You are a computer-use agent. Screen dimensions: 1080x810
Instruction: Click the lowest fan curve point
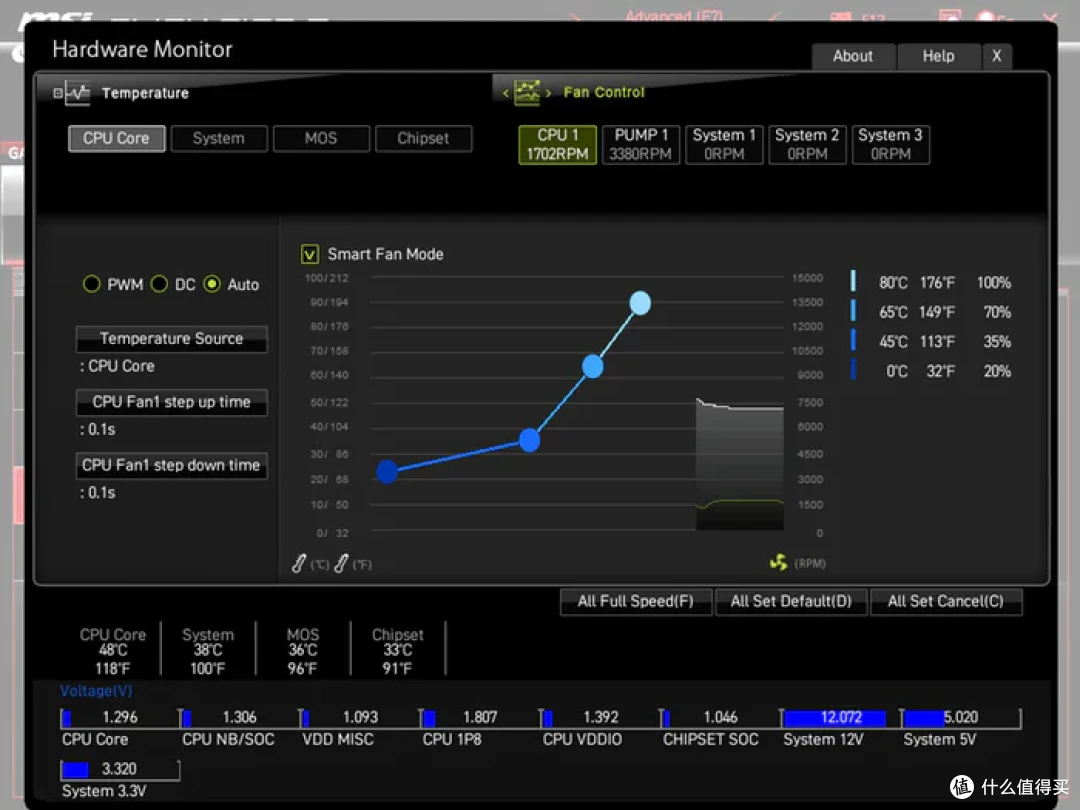pyautogui.click(x=387, y=472)
